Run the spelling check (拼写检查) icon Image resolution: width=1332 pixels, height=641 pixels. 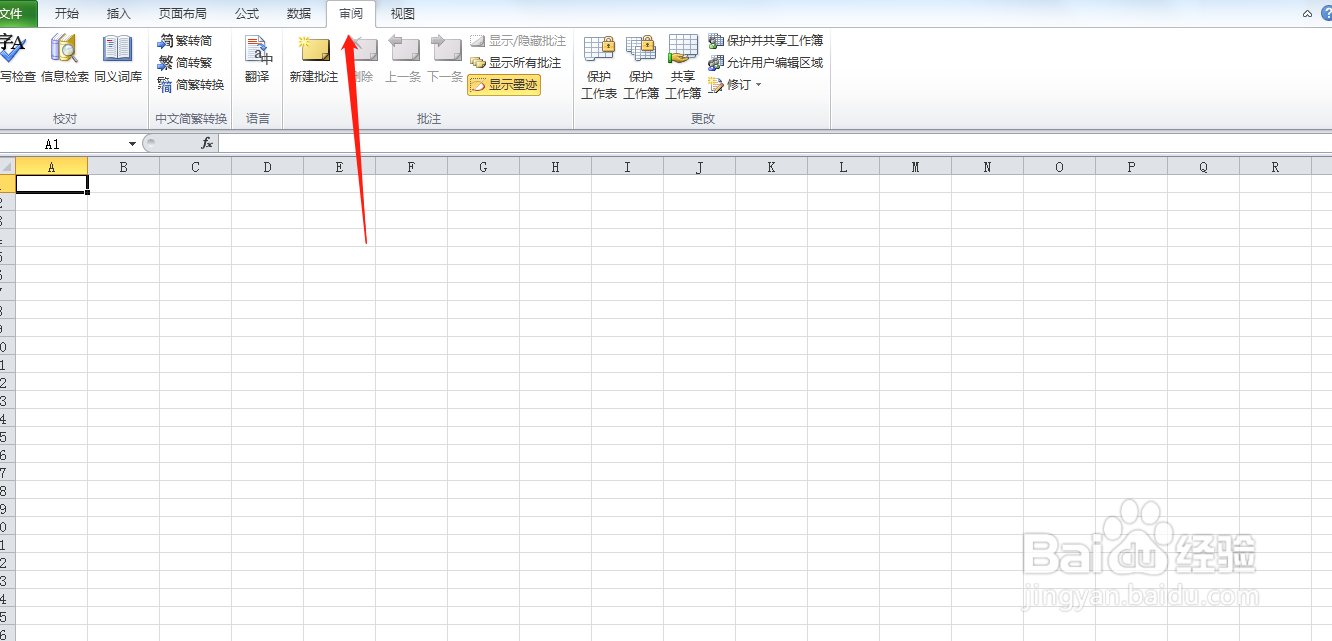click(16, 59)
